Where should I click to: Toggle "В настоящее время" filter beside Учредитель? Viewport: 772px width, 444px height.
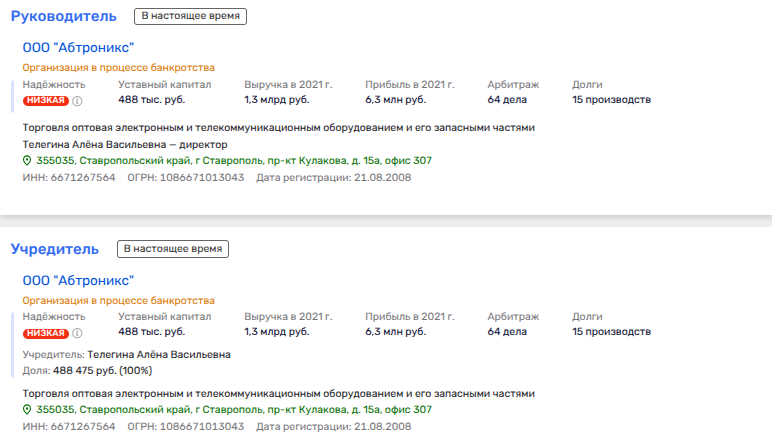pos(174,249)
